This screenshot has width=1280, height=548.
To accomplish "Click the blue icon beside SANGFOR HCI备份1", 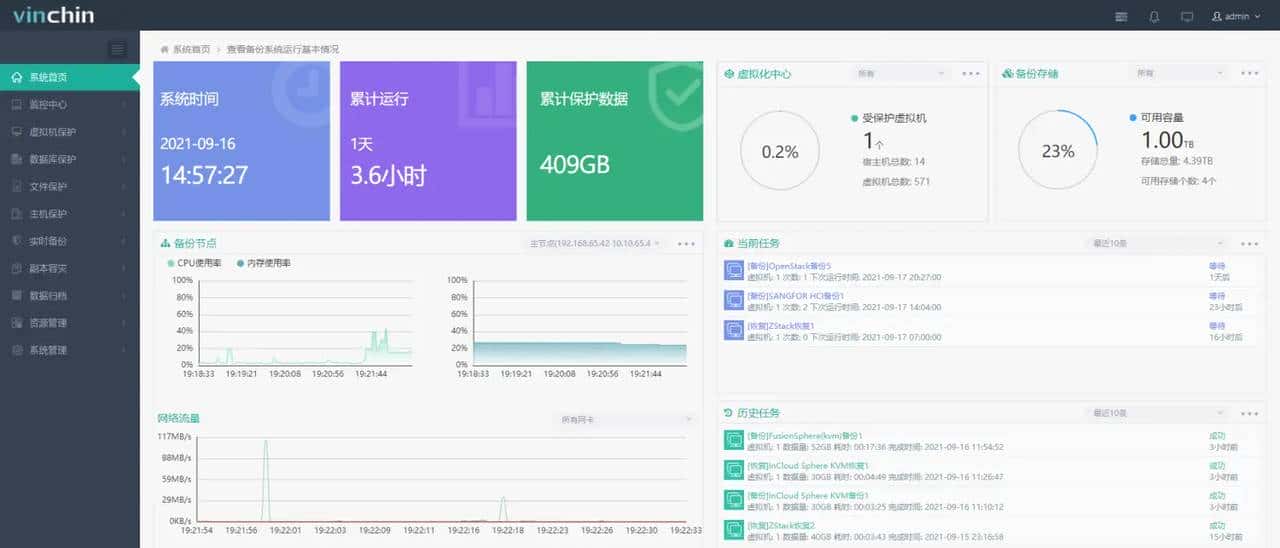I will [733, 301].
